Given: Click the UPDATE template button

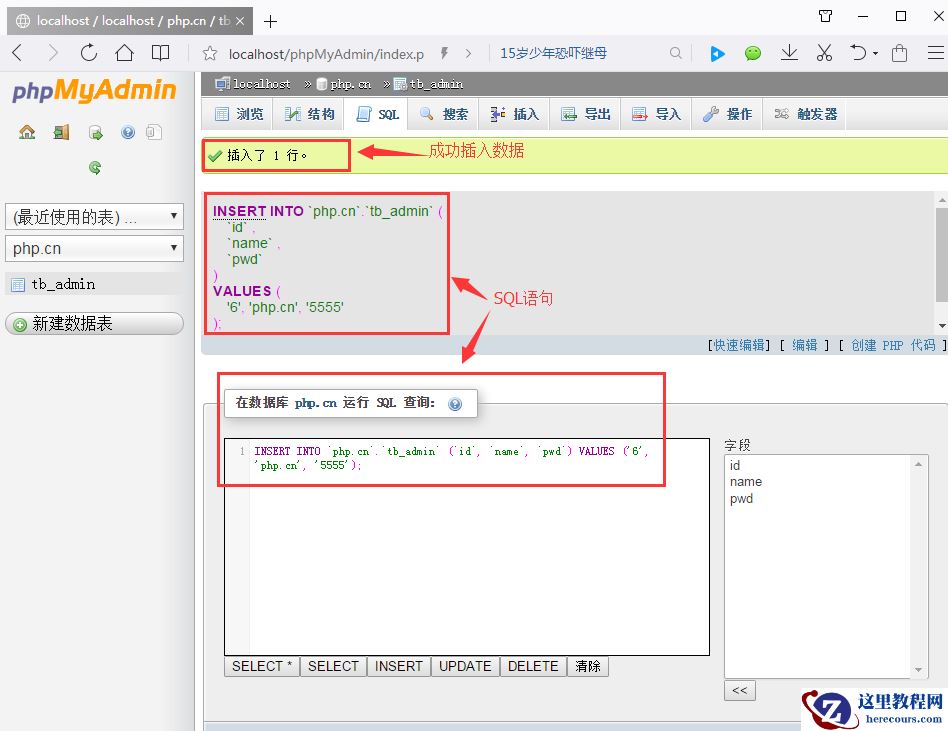Looking at the screenshot, I should (x=465, y=666).
